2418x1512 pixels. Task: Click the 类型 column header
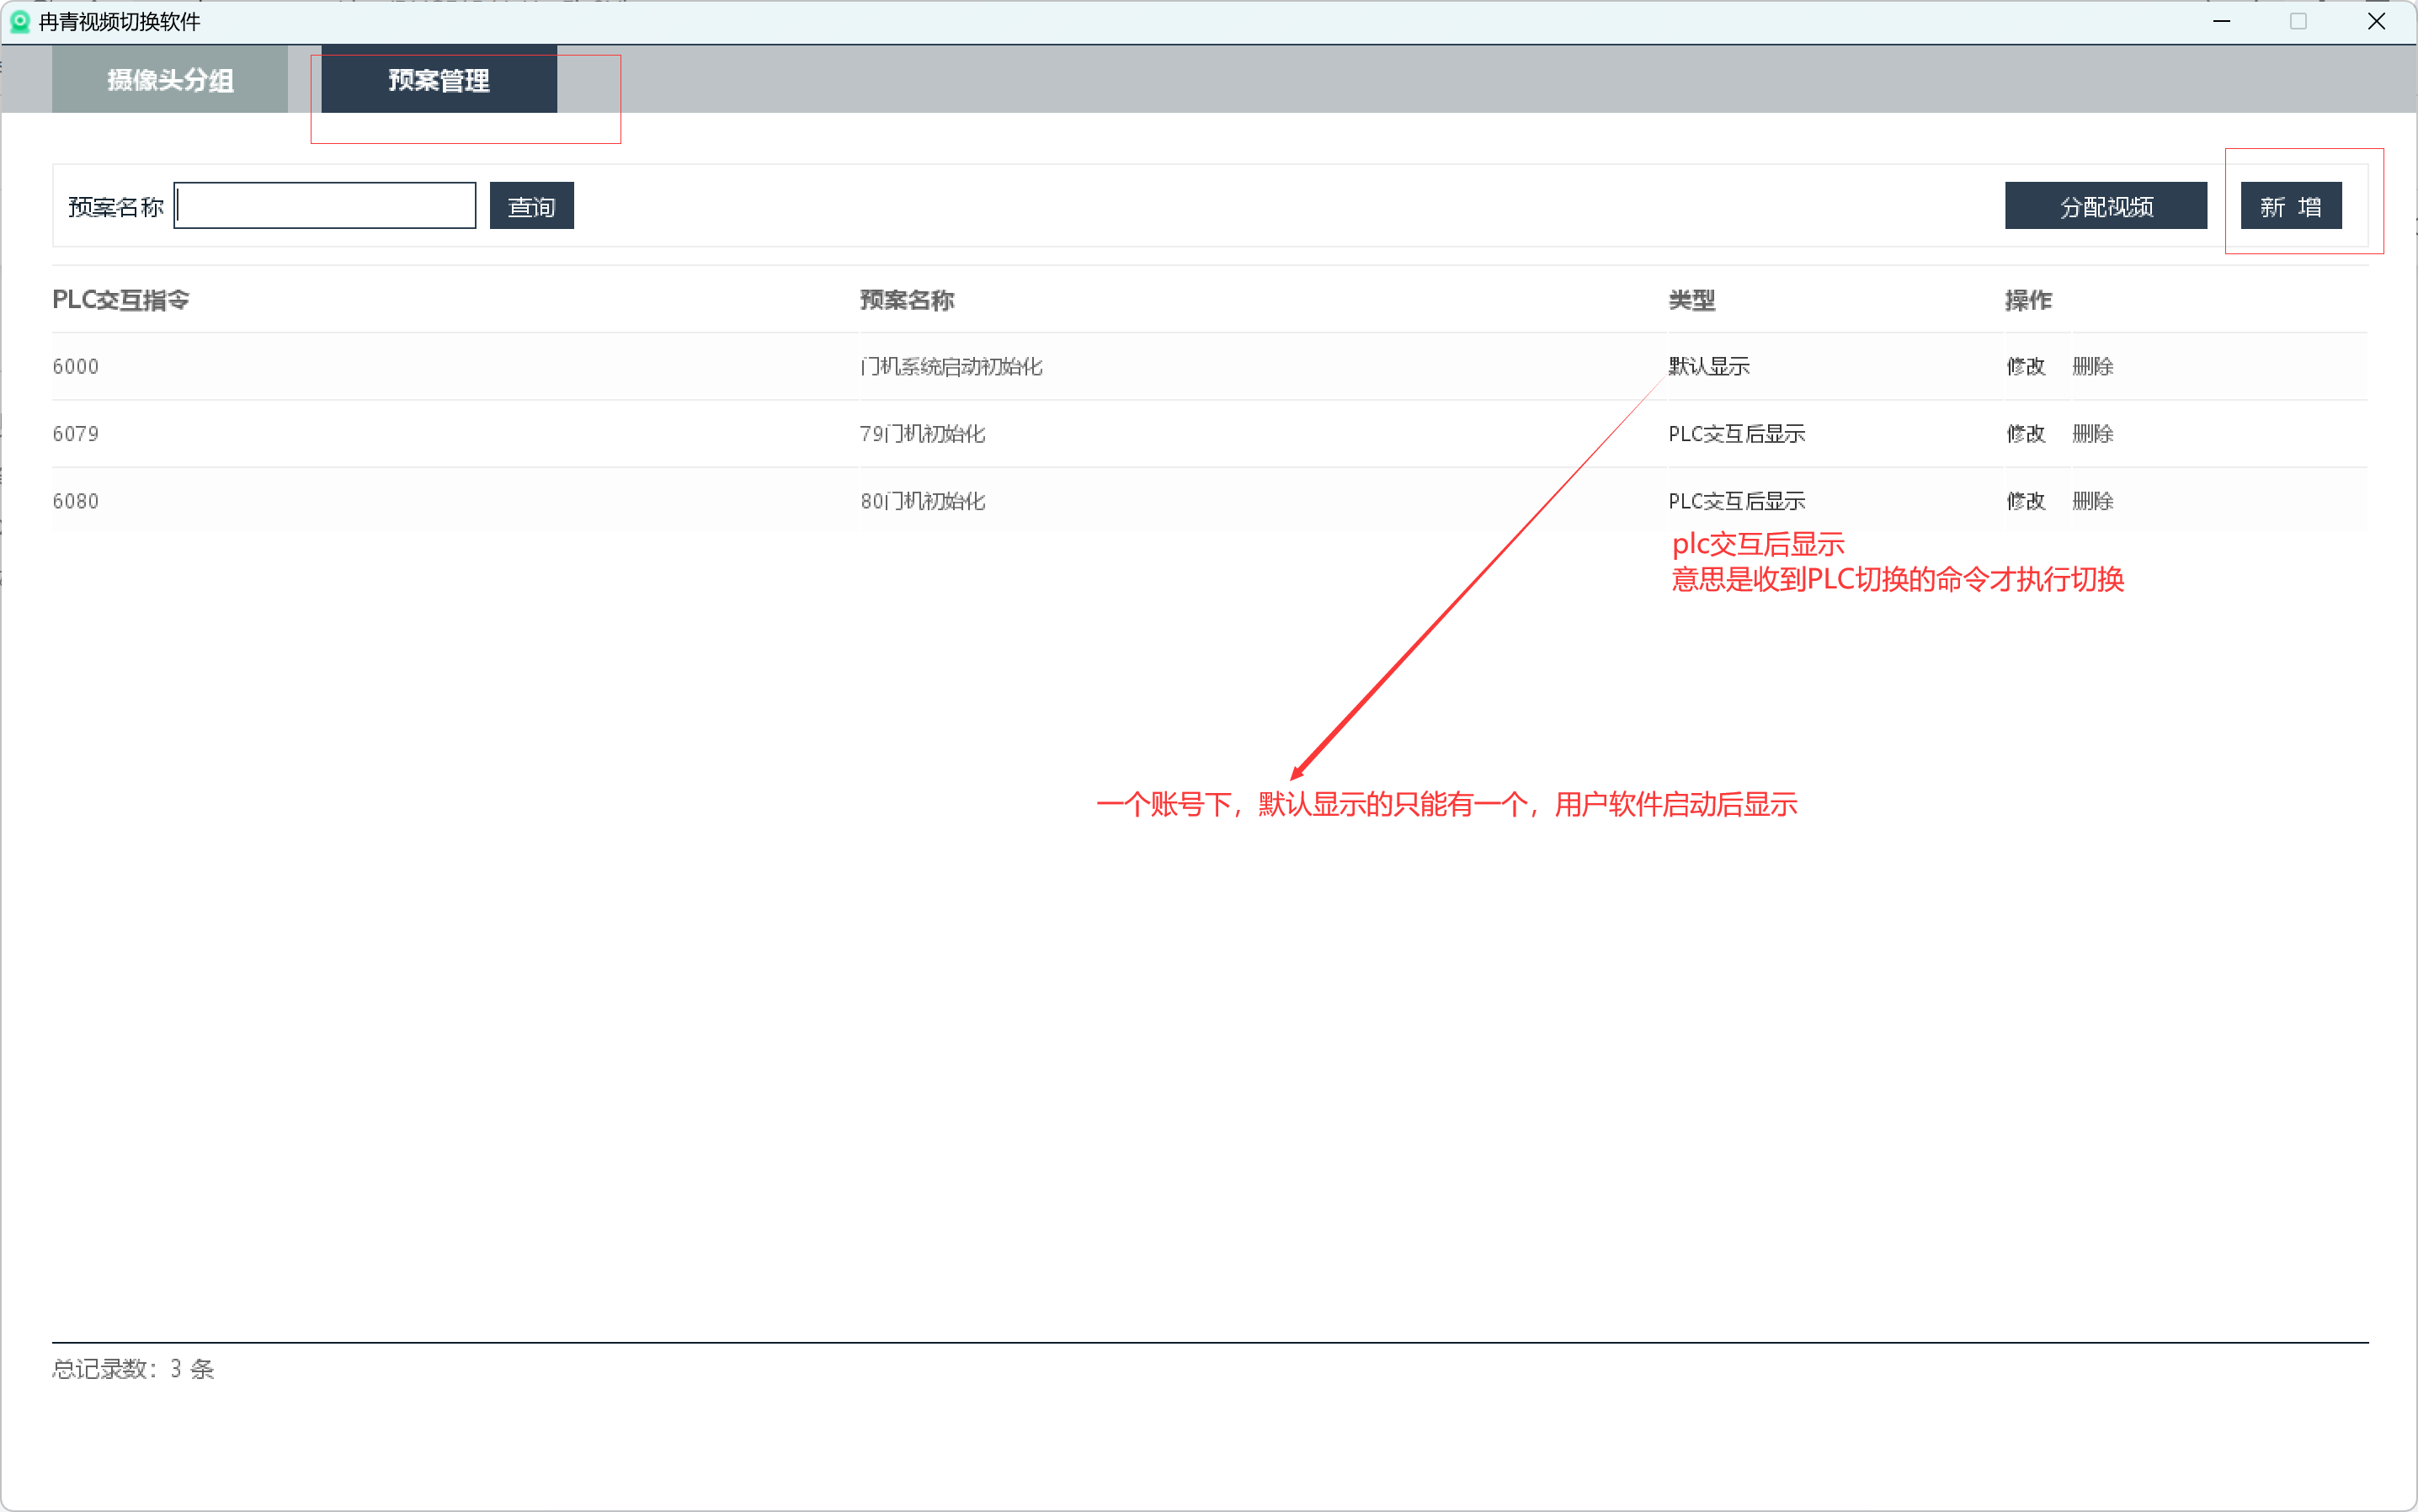pos(1692,300)
